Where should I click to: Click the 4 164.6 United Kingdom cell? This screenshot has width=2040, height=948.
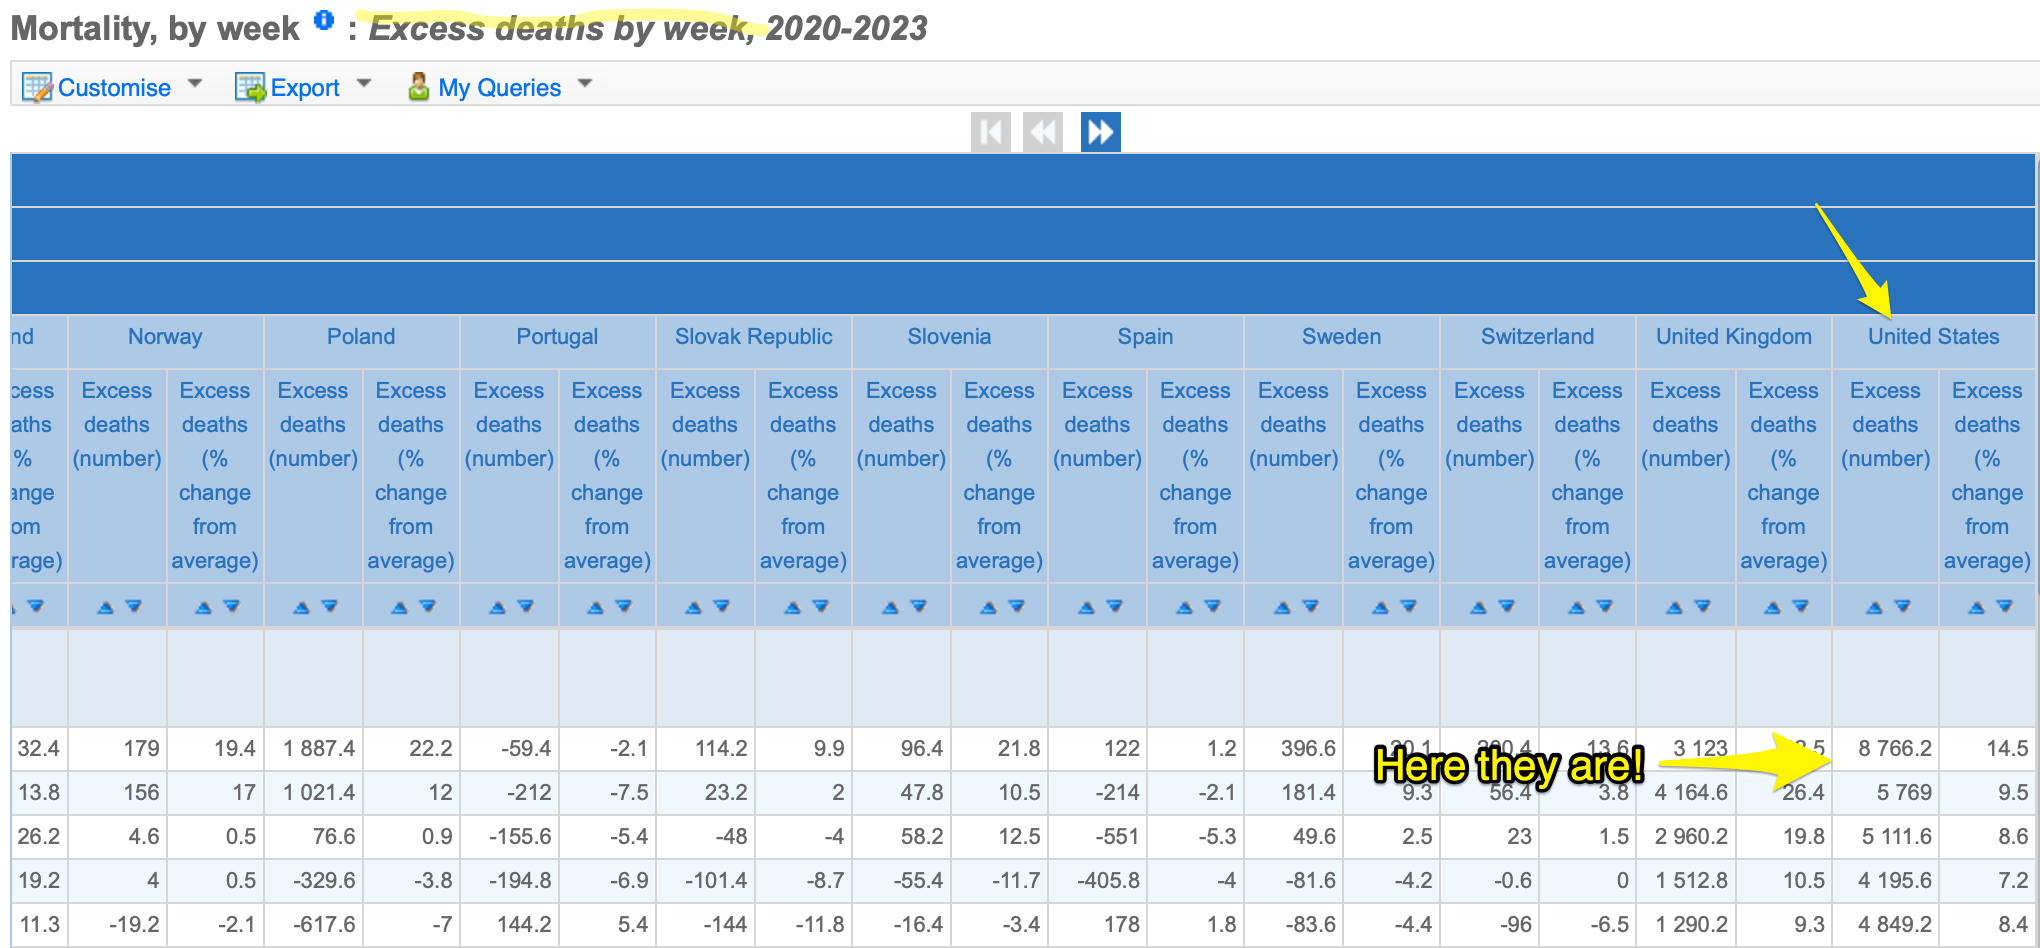(1686, 792)
